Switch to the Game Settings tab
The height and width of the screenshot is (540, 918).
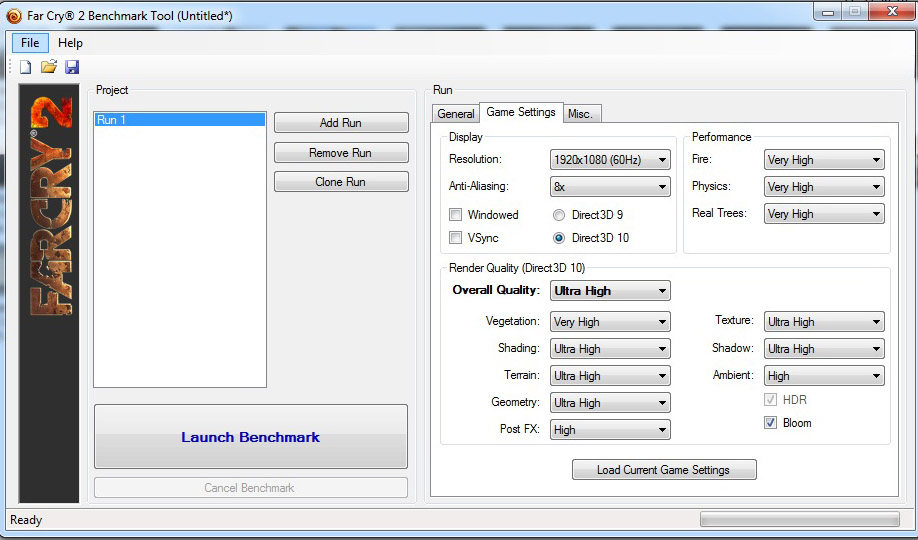click(521, 112)
